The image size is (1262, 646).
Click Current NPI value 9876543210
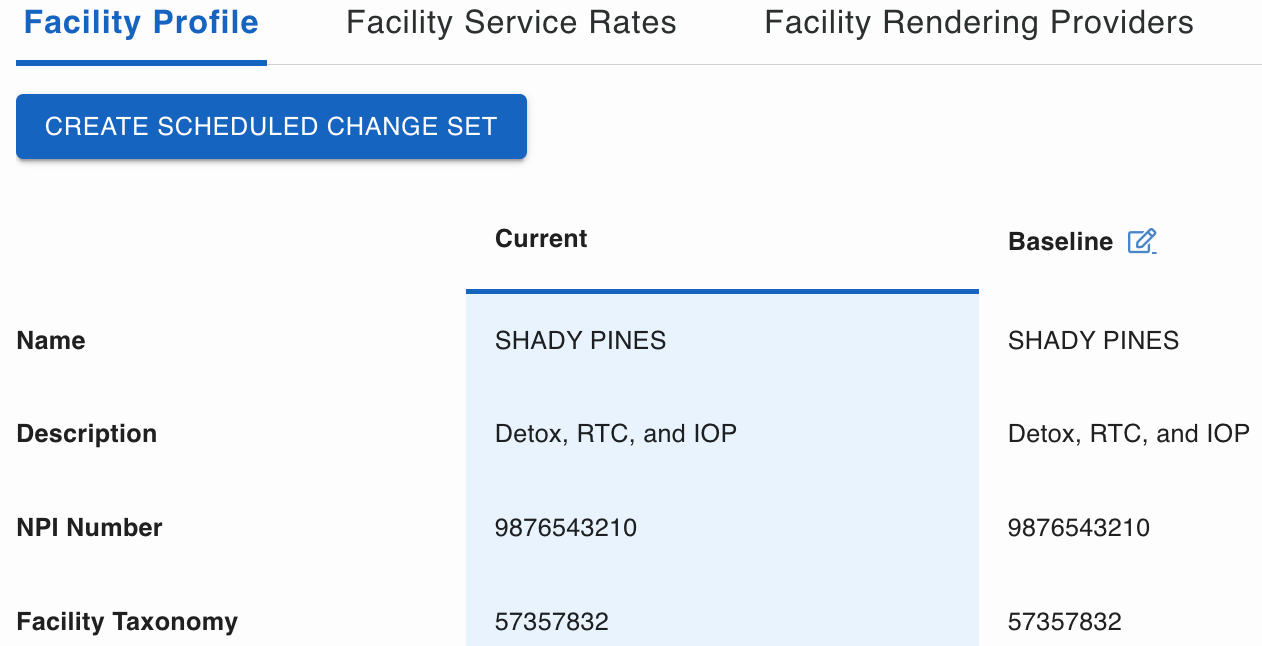(x=565, y=528)
